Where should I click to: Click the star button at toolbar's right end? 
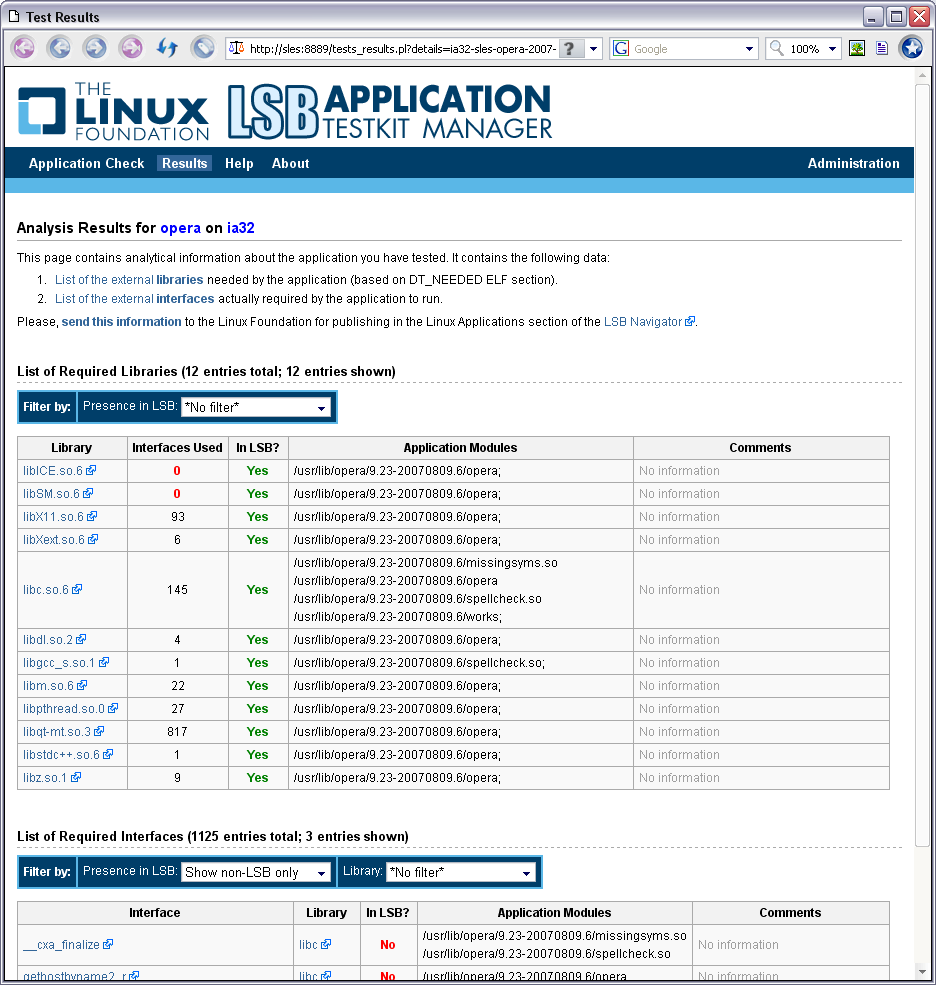coord(912,48)
